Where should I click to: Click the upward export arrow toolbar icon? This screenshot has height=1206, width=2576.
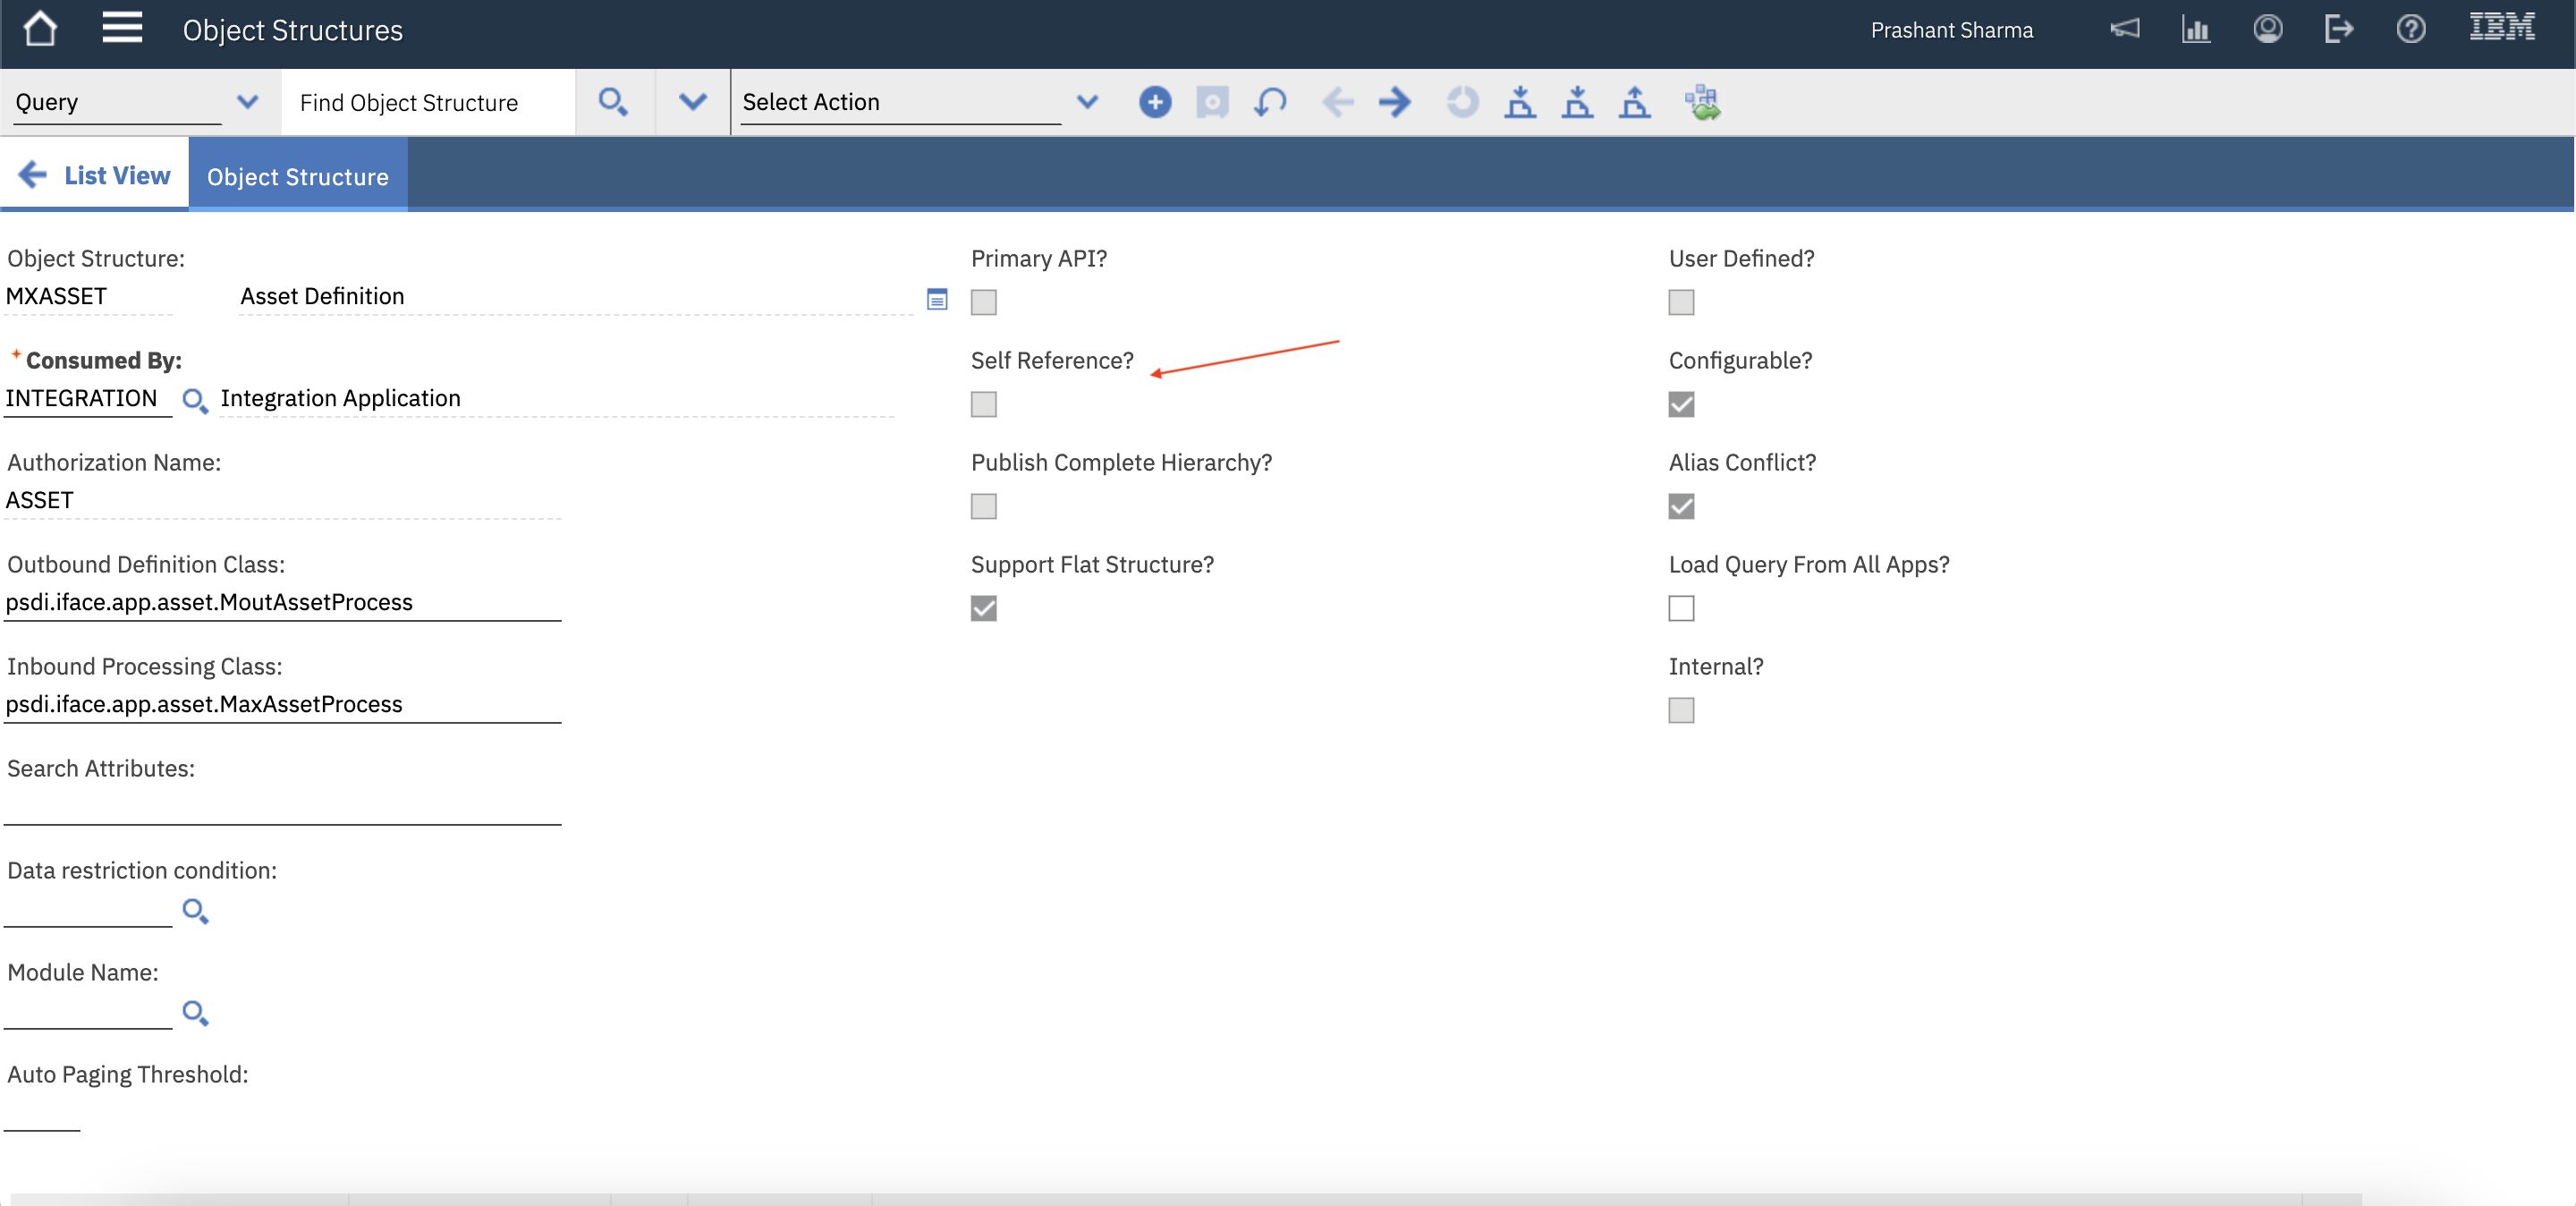click(1635, 102)
